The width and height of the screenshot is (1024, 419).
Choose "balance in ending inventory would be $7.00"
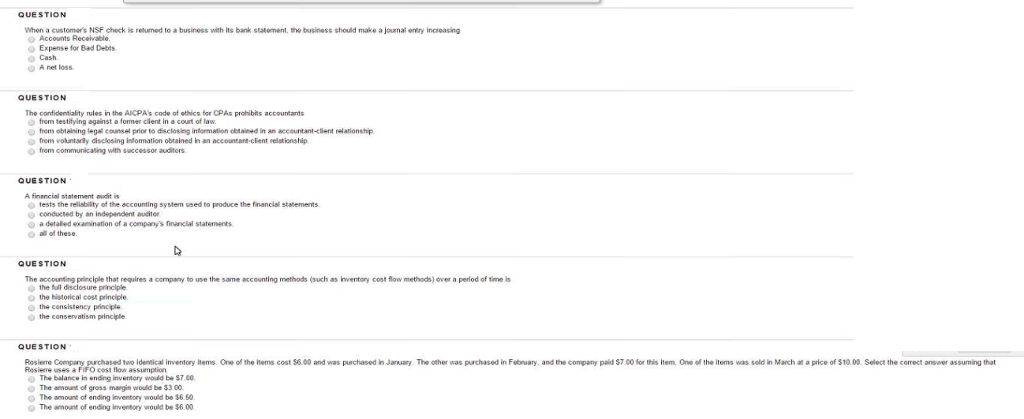[32, 379]
